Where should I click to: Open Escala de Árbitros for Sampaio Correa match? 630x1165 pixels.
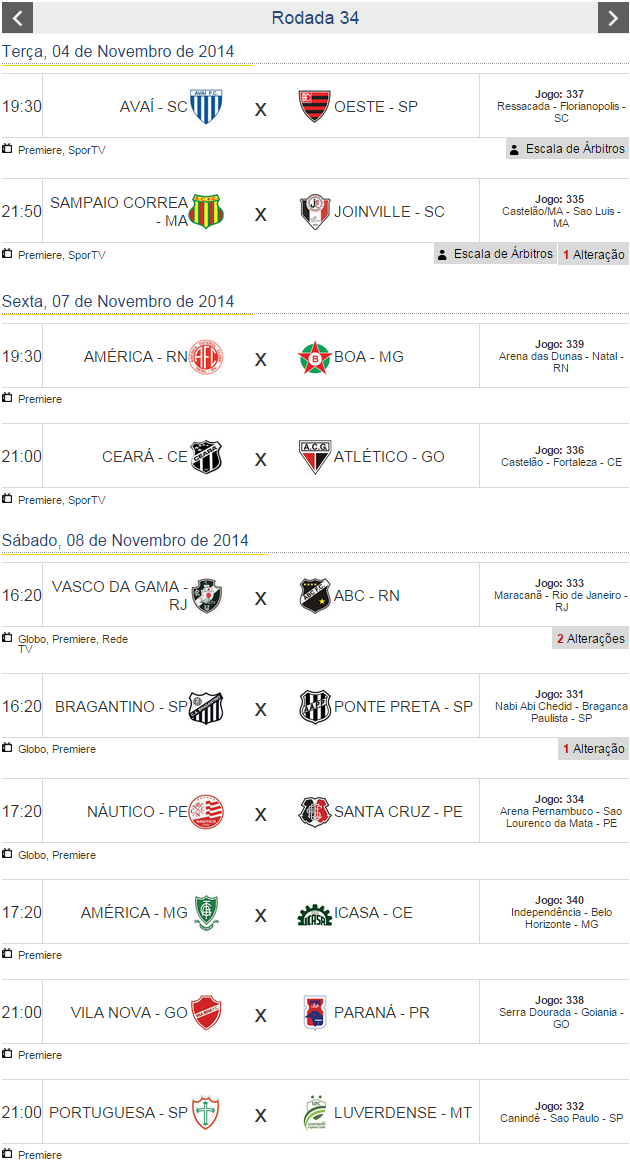pos(495,254)
